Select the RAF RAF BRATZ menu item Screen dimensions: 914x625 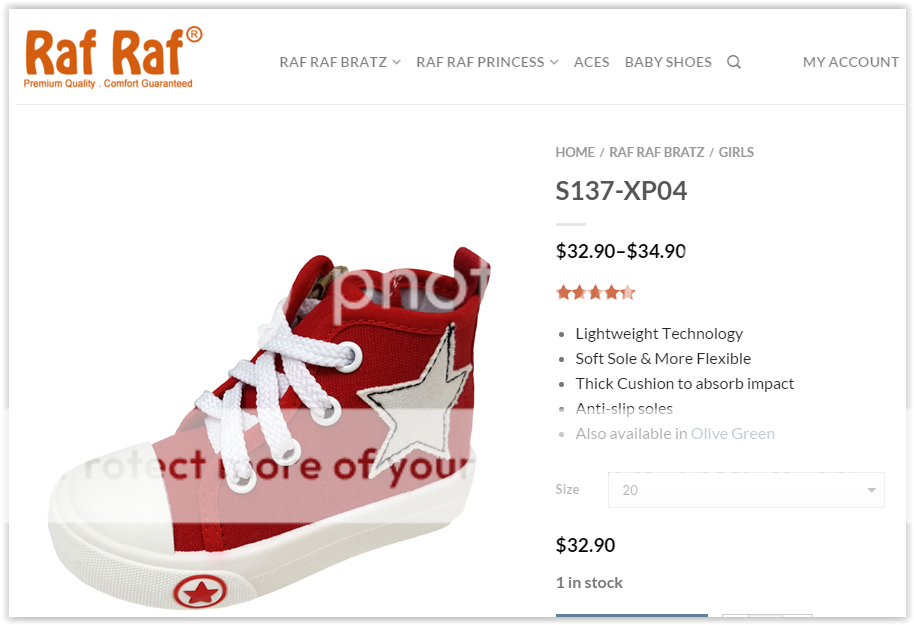pyautogui.click(x=333, y=62)
